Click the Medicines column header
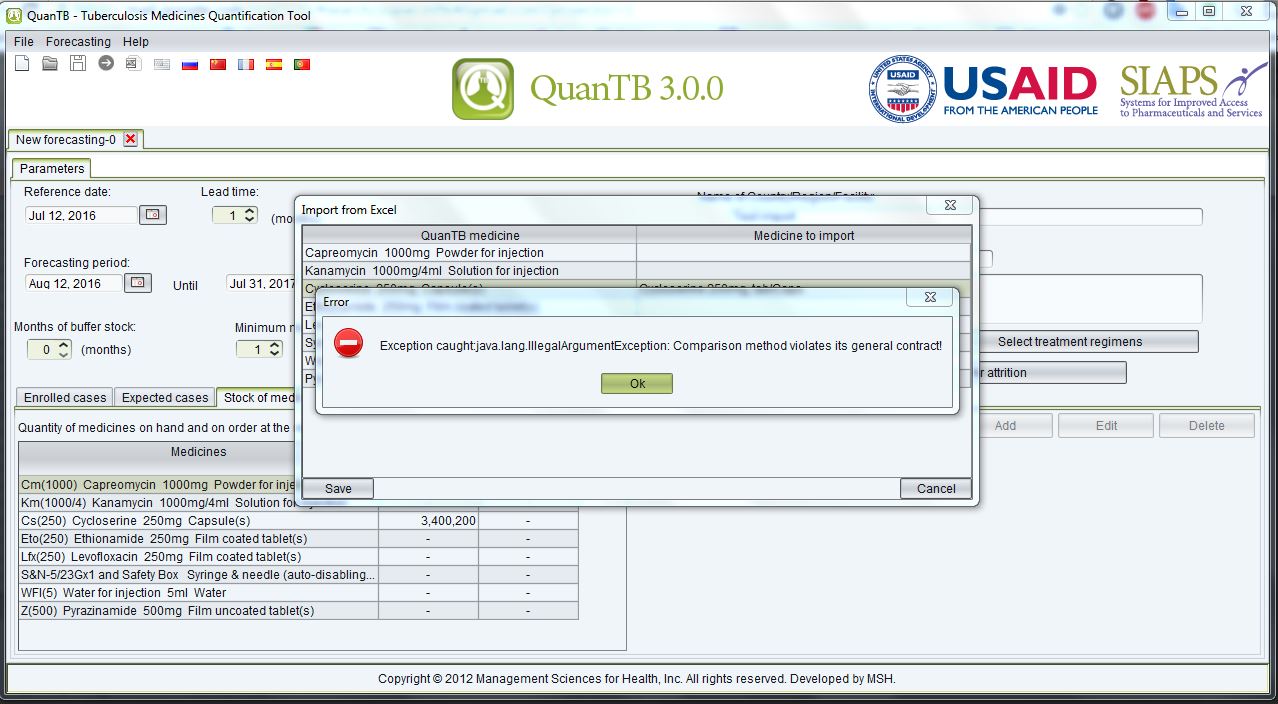The height and width of the screenshot is (704, 1278). 198,452
